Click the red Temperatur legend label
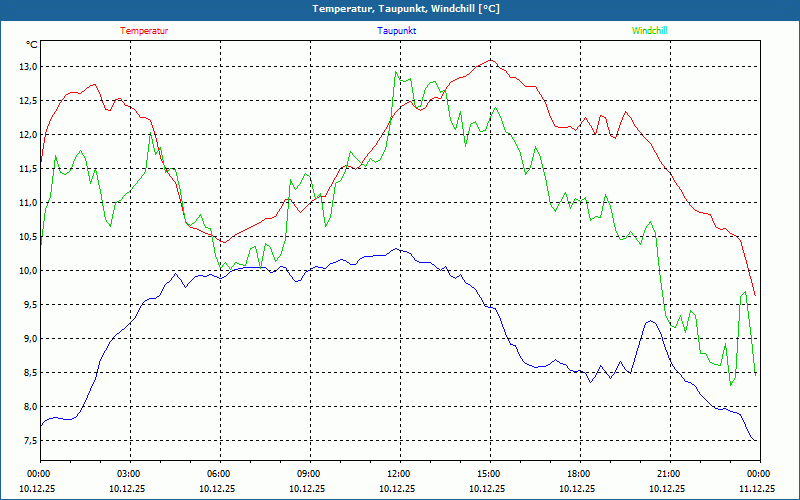 pyautogui.click(x=144, y=31)
